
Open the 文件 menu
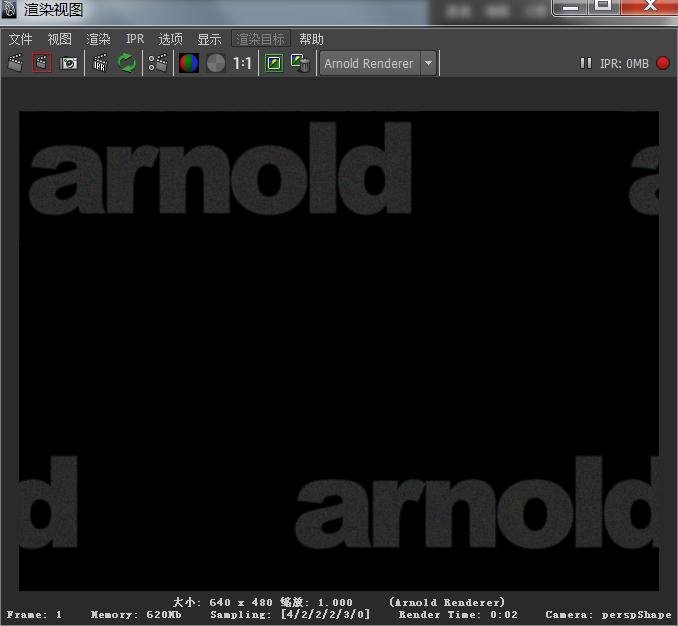click(x=20, y=39)
